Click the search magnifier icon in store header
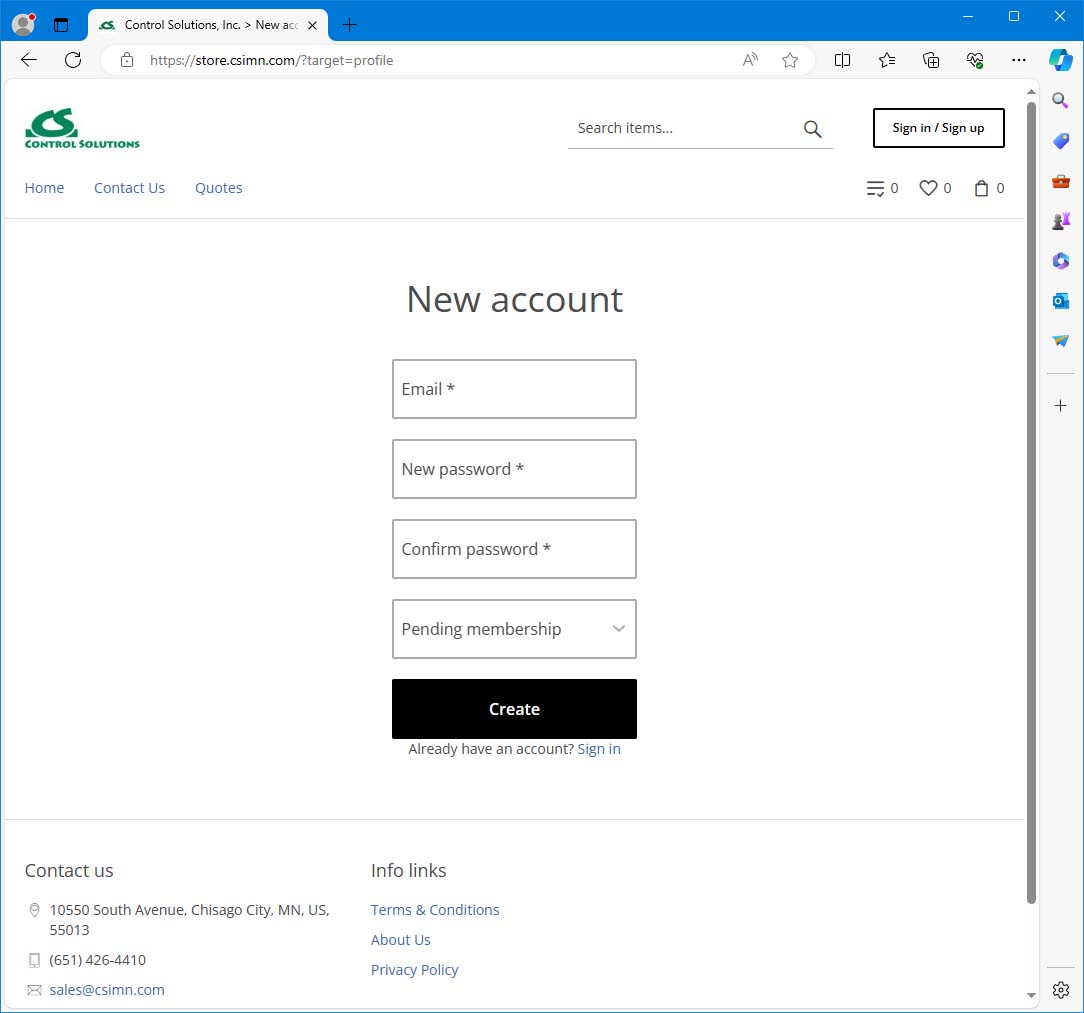The height and width of the screenshot is (1013, 1084). click(x=812, y=129)
